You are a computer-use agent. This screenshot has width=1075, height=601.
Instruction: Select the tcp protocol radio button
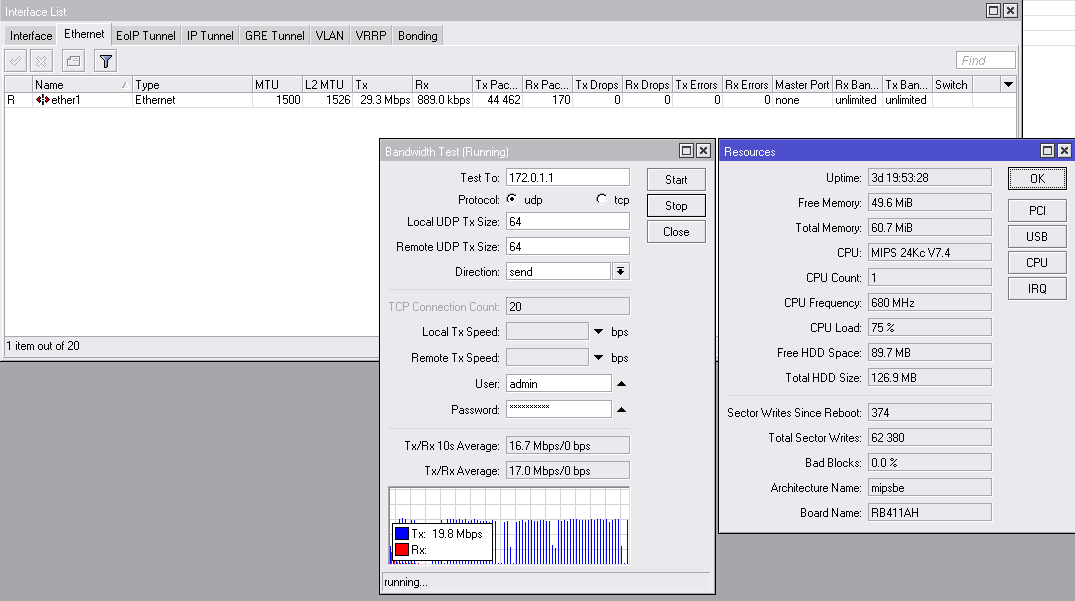tap(601, 199)
